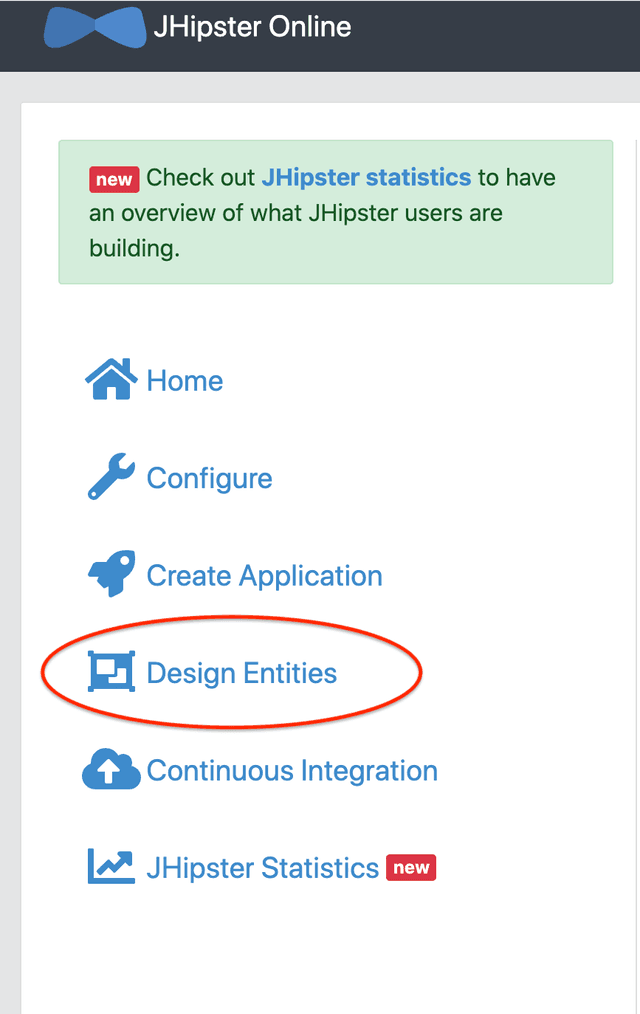Viewport: 640px width, 1014px height.
Task: Open the Continuous Integration menu entry
Action: 292,771
